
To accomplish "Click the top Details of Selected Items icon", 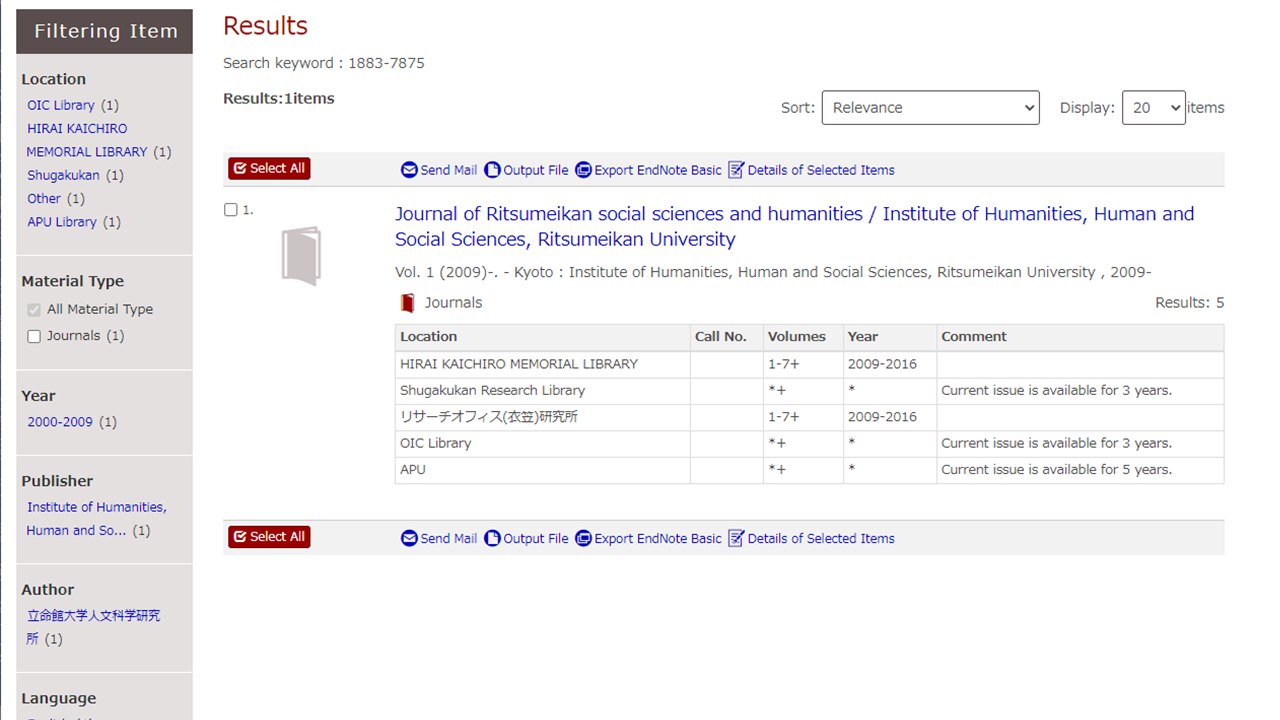I will point(736,170).
